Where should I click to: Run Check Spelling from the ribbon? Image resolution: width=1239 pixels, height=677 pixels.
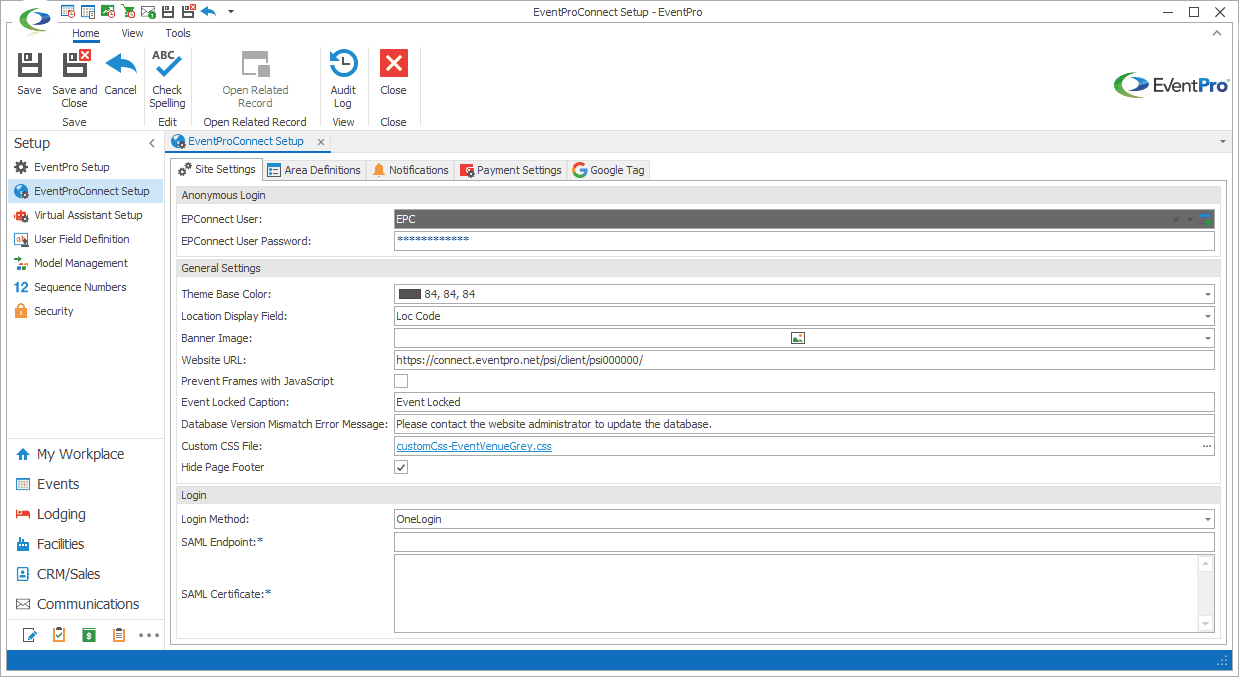tap(167, 79)
